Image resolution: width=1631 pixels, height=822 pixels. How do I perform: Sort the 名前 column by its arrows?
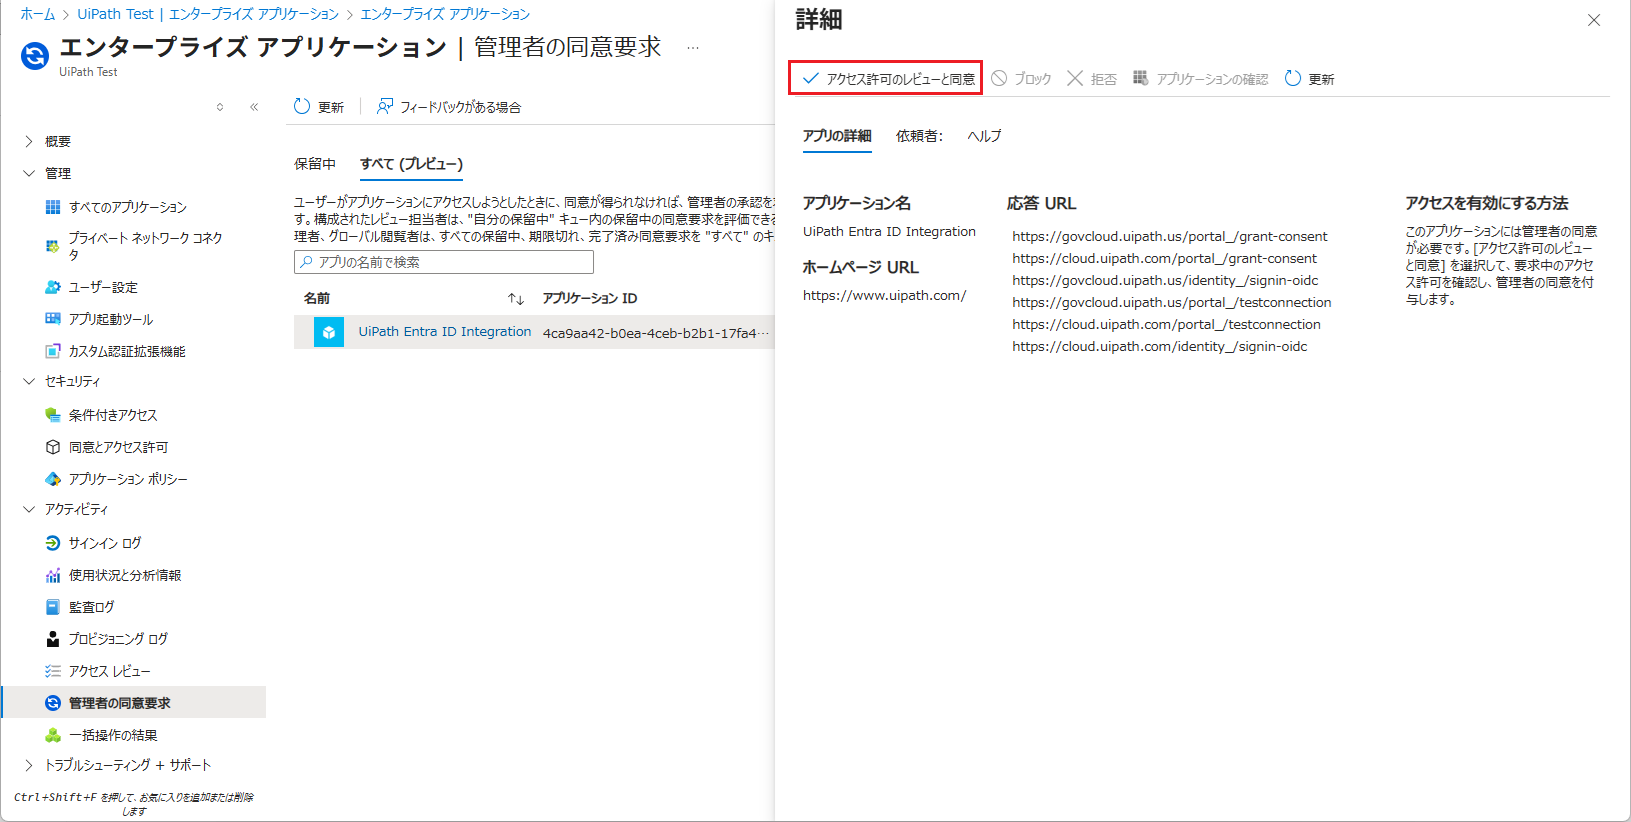[516, 298]
